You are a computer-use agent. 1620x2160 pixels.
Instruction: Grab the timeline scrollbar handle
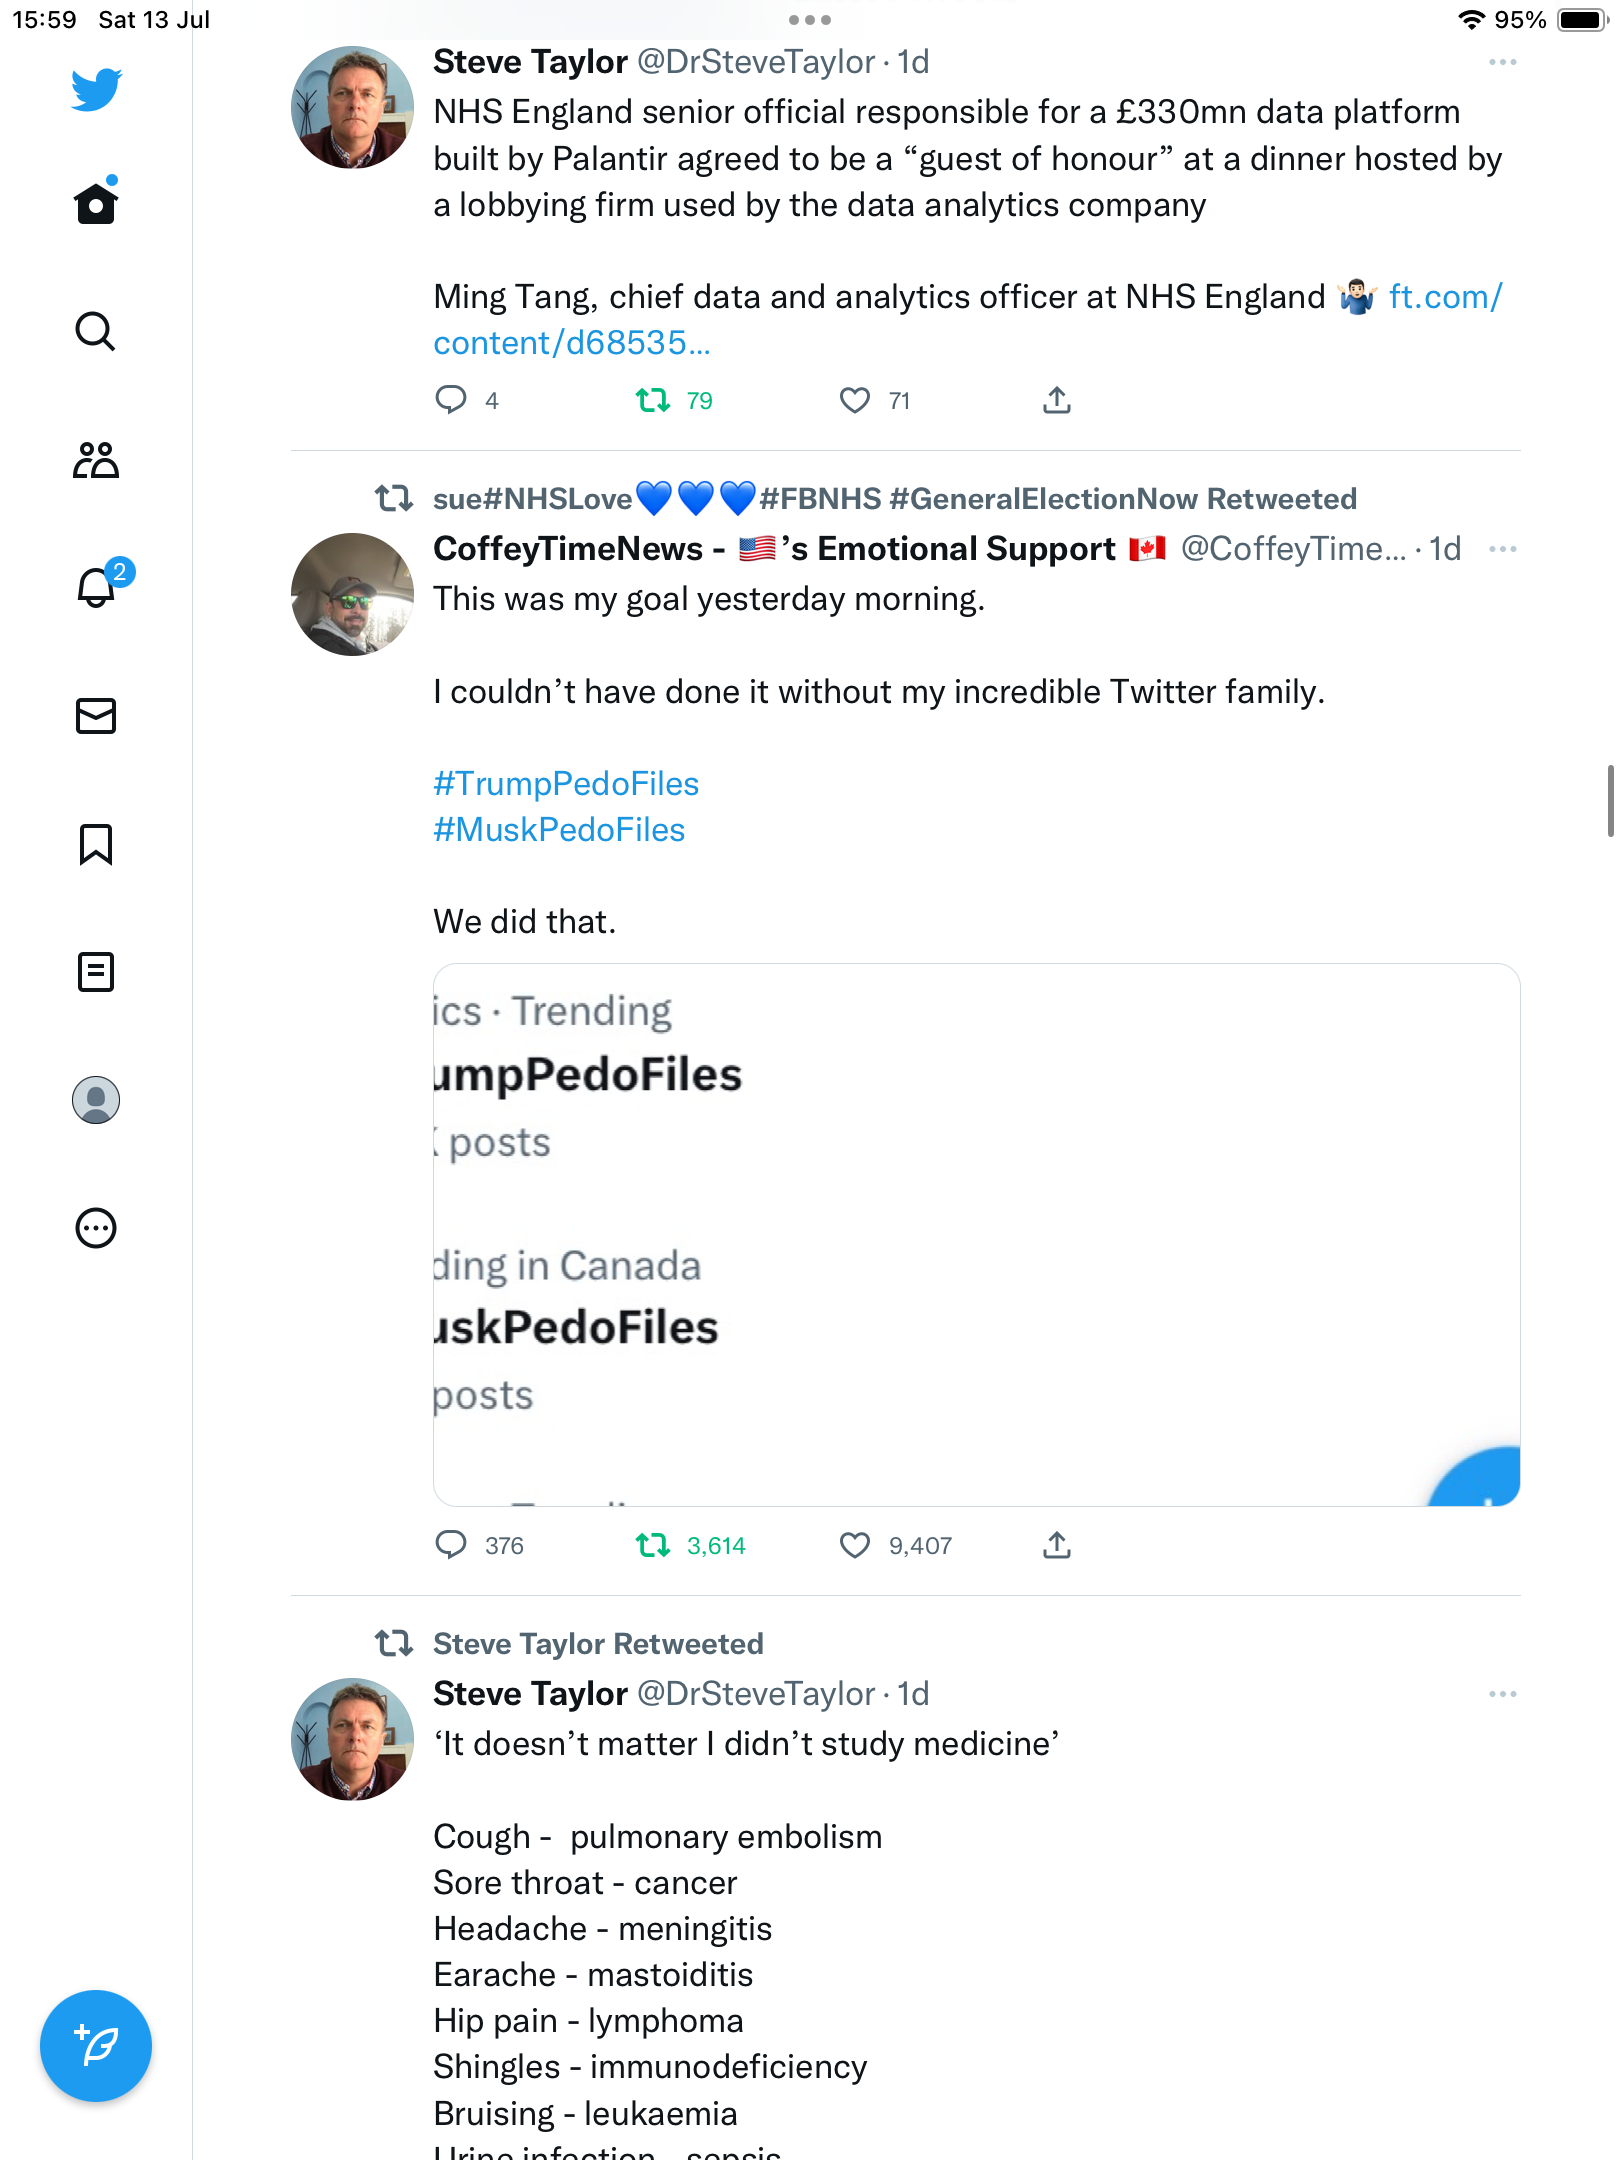[x=1609, y=800]
